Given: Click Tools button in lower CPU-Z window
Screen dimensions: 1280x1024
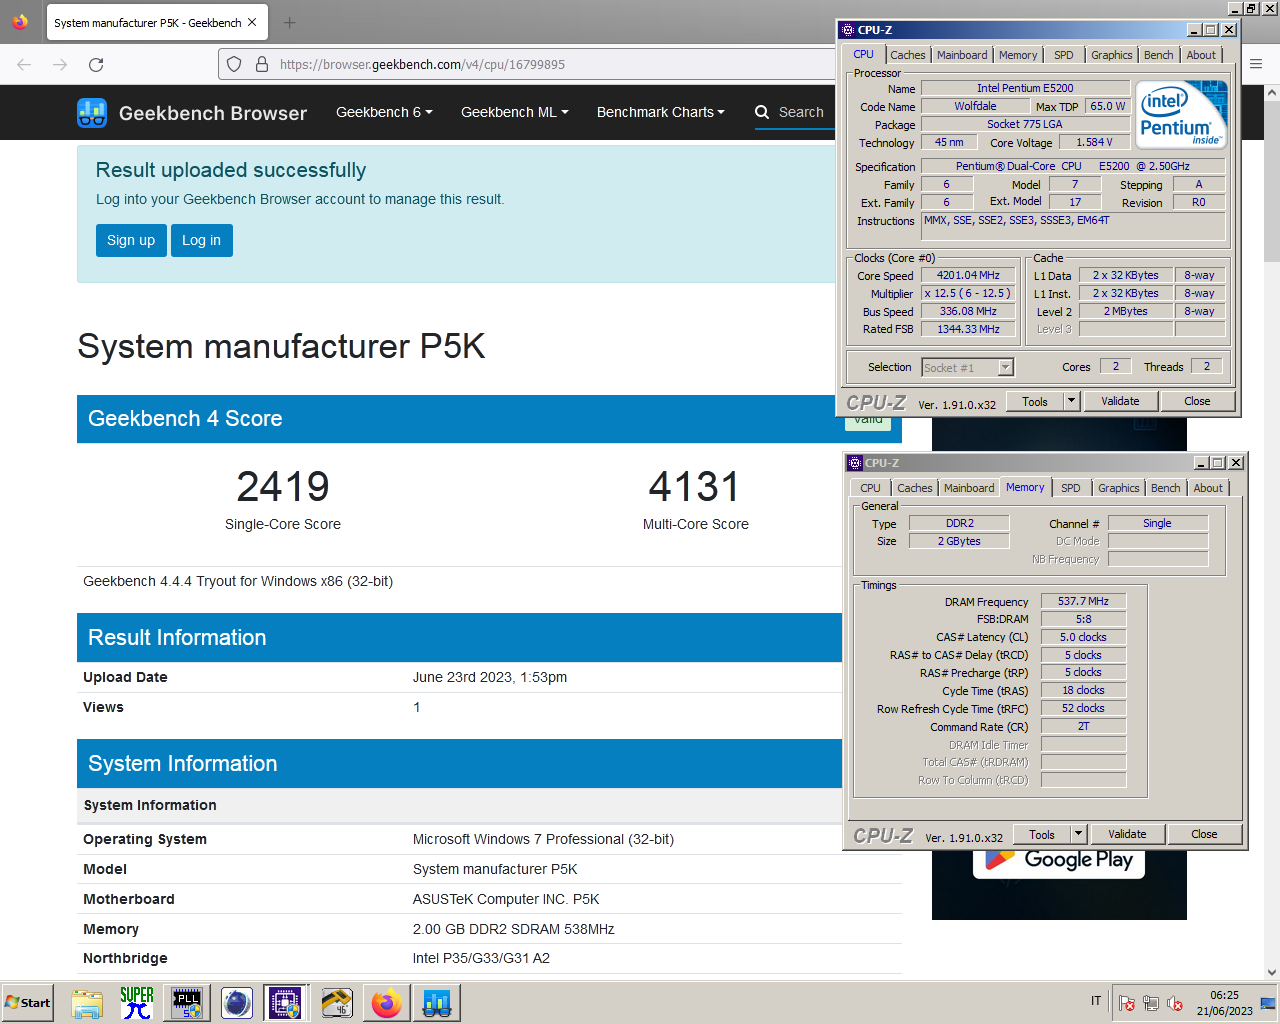Looking at the screenshot, I should [1042, 834].
